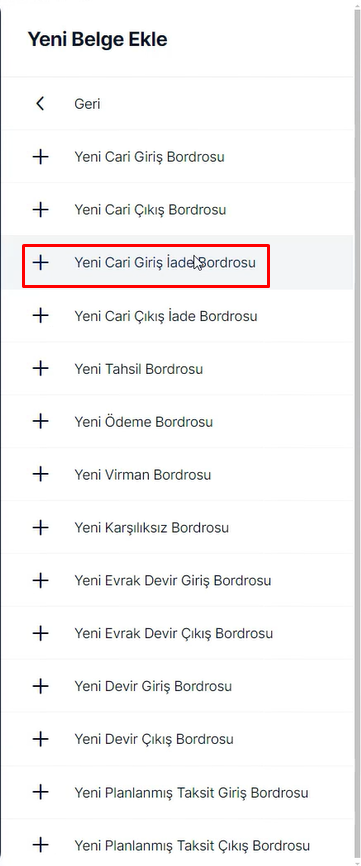Click plus icon beside Yeni Tahsil Bordrosu
Viewport: 361px width, 866px height.
(40, 368)
